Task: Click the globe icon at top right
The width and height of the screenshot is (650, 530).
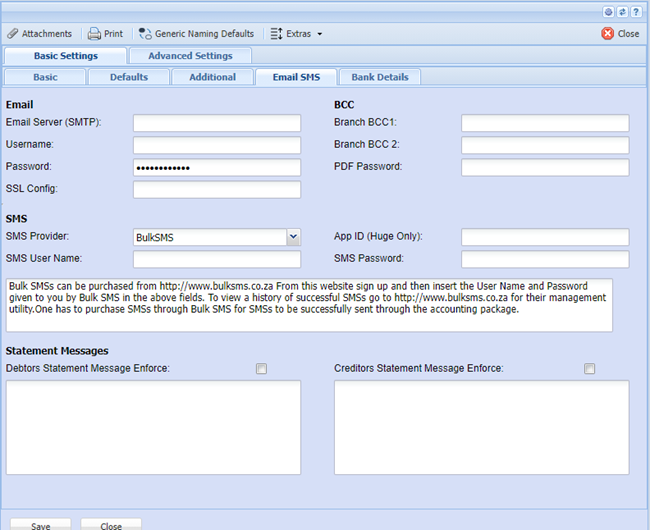Action: click(x=609, y=11)
